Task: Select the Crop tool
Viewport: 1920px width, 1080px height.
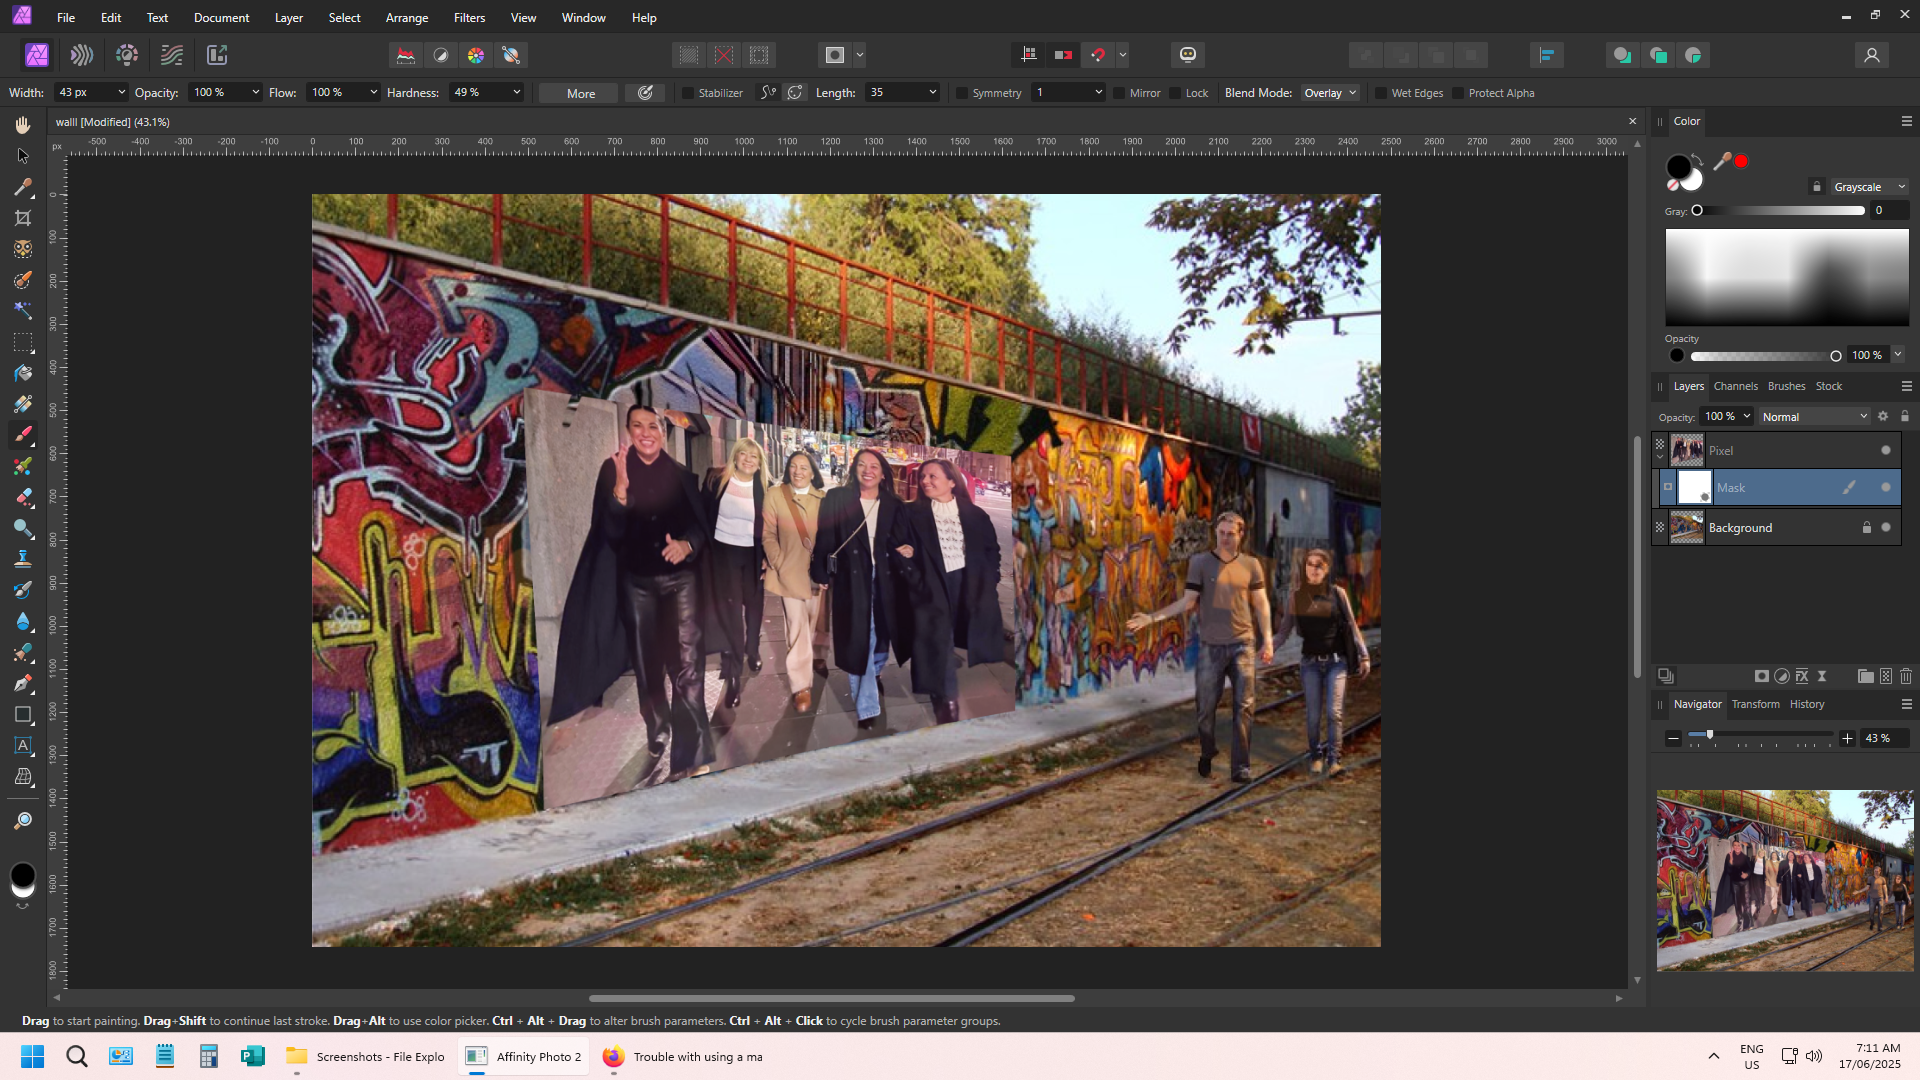Action: [23, 218]
